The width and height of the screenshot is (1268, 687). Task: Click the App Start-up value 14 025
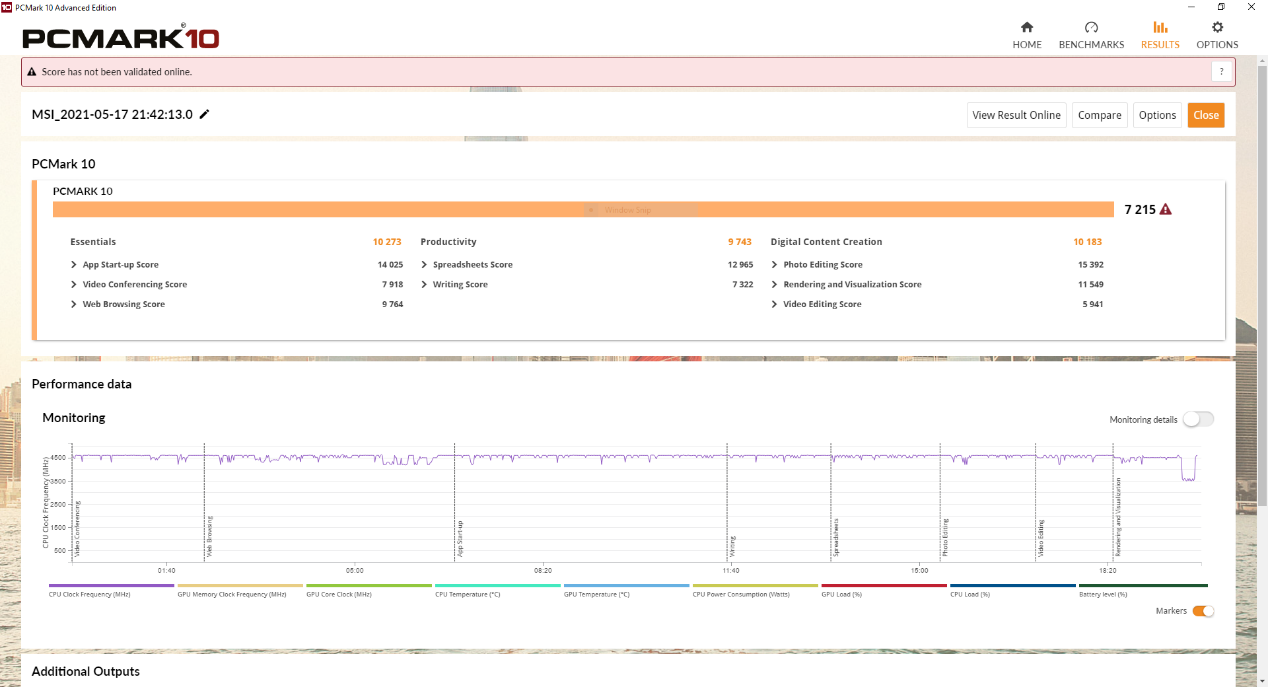[x=390, y=265]
